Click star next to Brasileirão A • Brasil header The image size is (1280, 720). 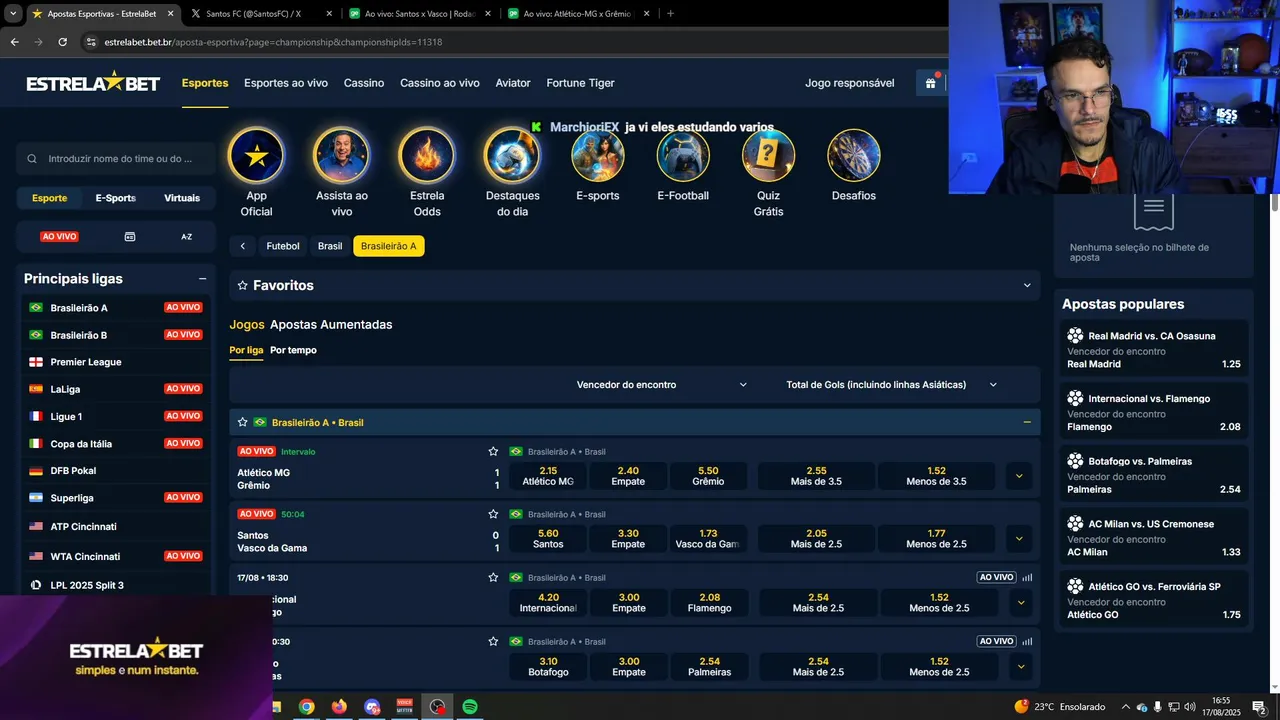[x=242, y=422]
